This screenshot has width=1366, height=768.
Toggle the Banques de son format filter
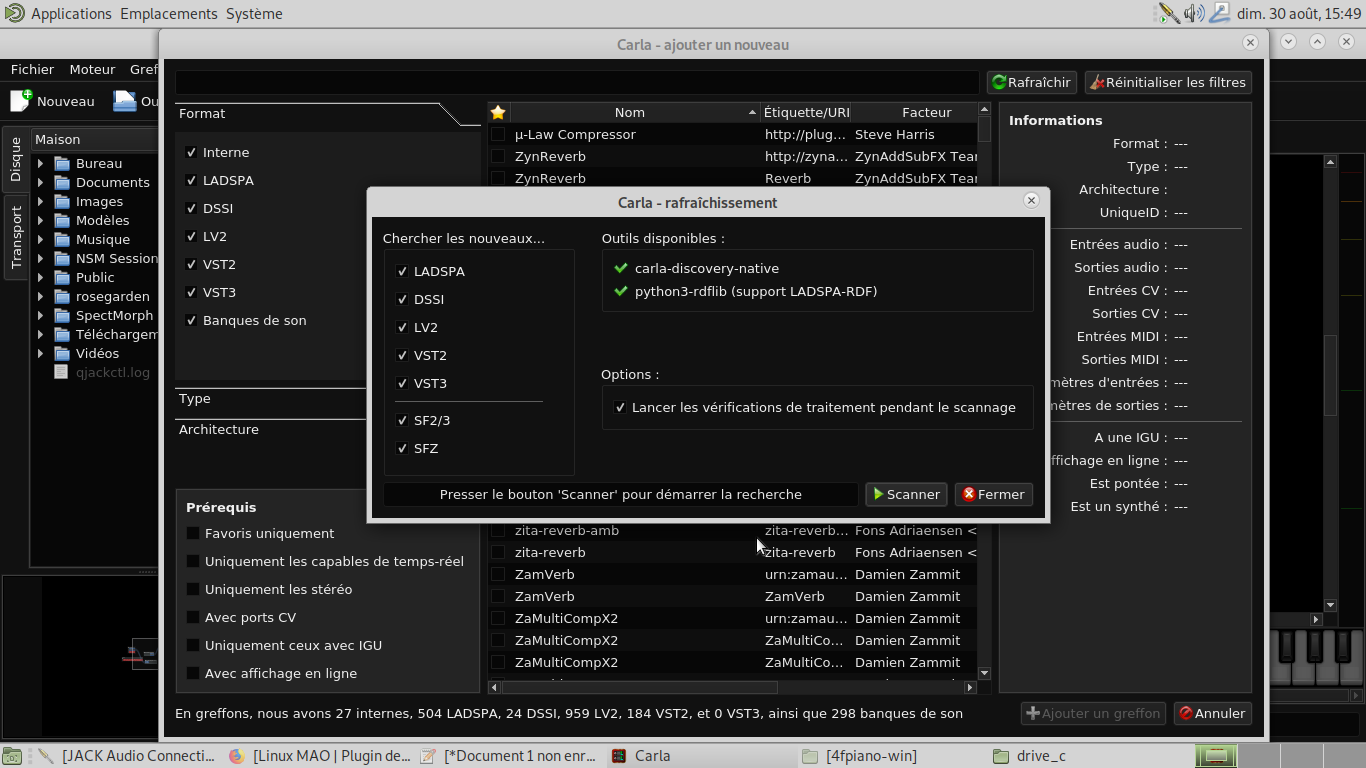pos(192,320)
